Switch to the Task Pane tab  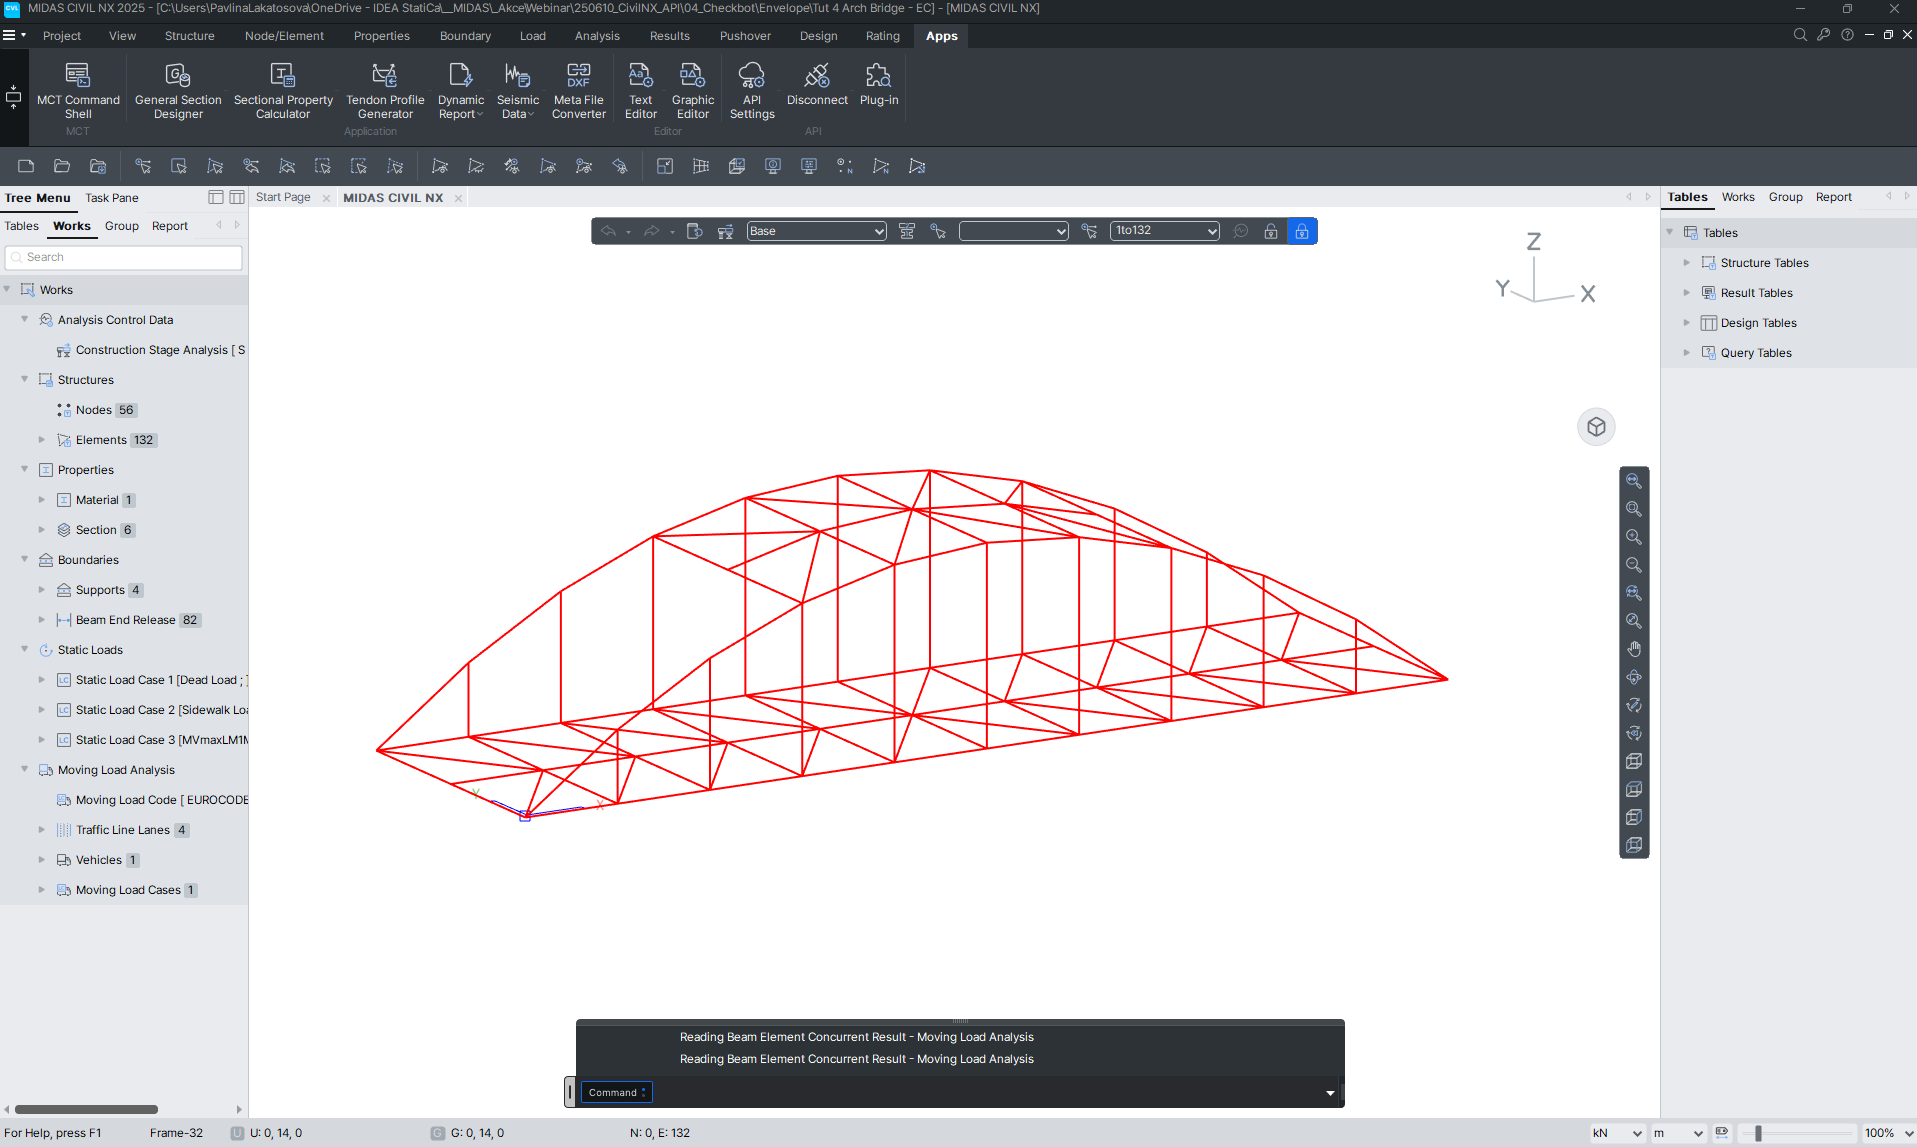click(112, 198)
